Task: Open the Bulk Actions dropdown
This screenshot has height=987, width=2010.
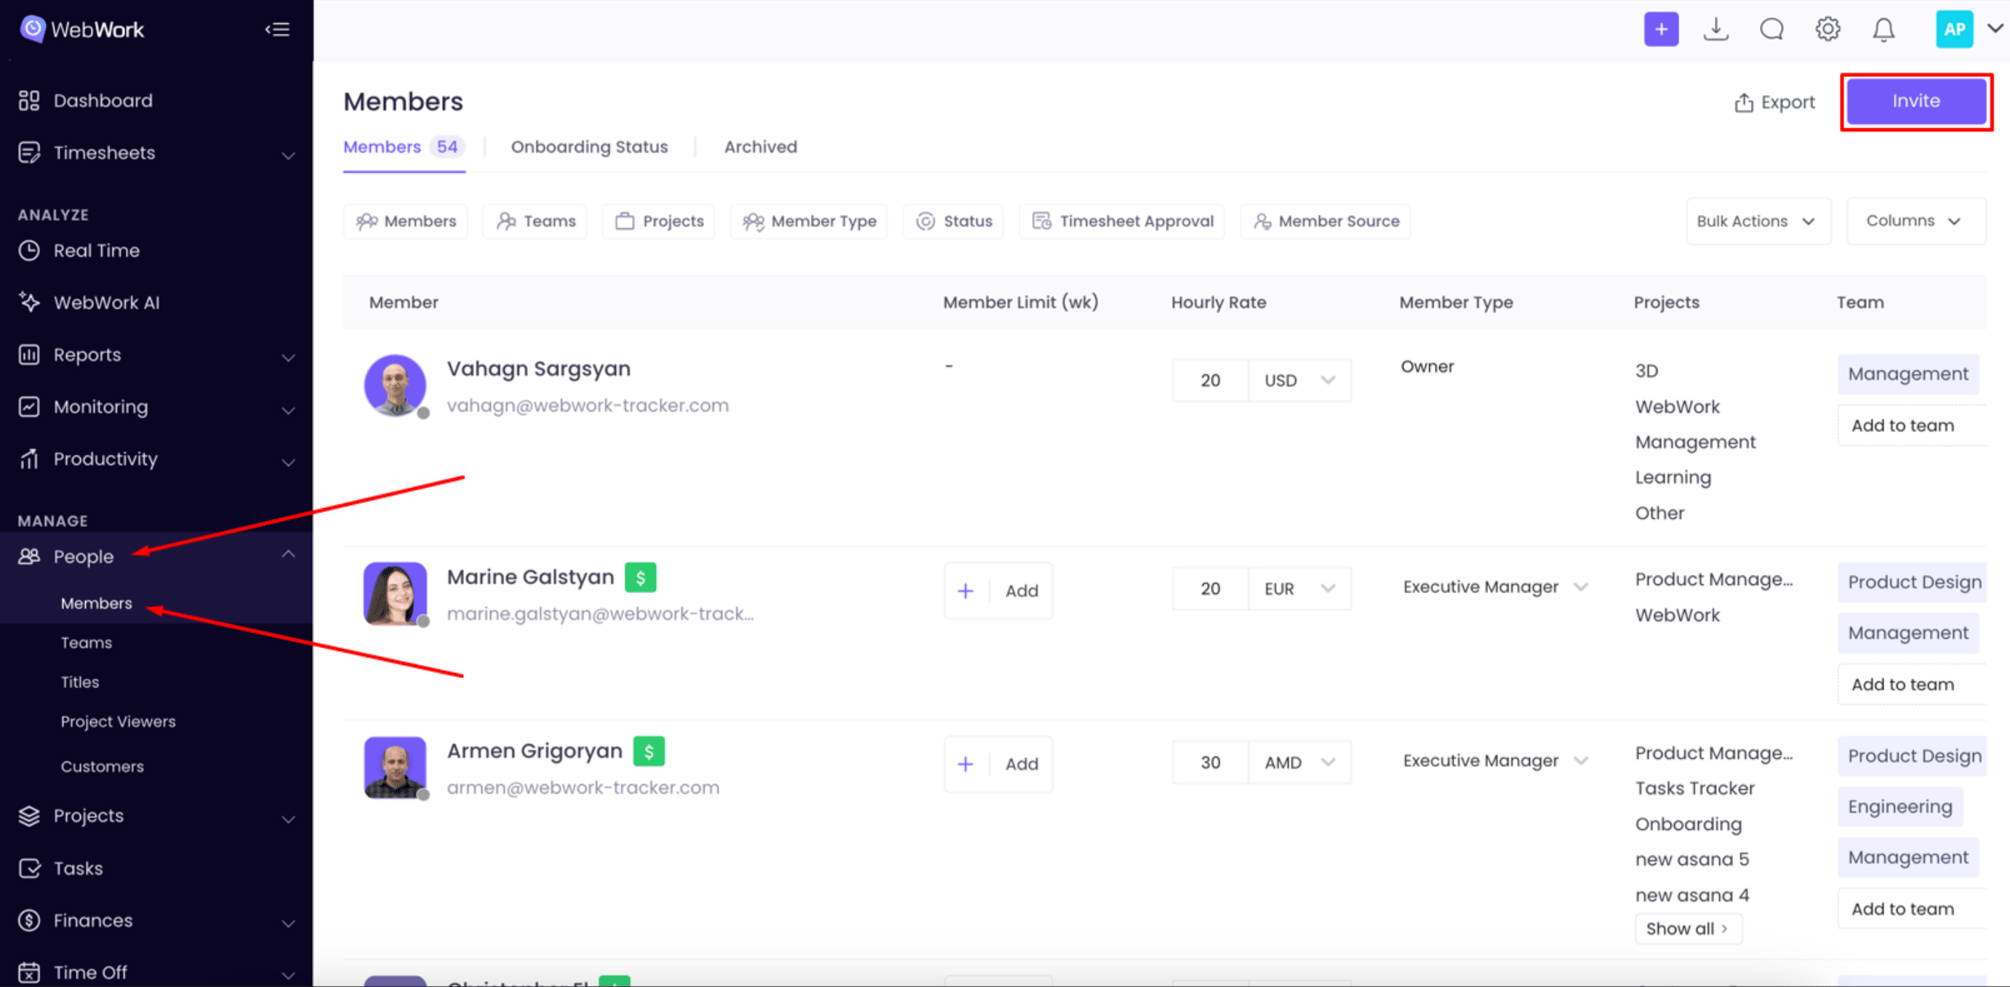Action: click(x=1756, y=221)
